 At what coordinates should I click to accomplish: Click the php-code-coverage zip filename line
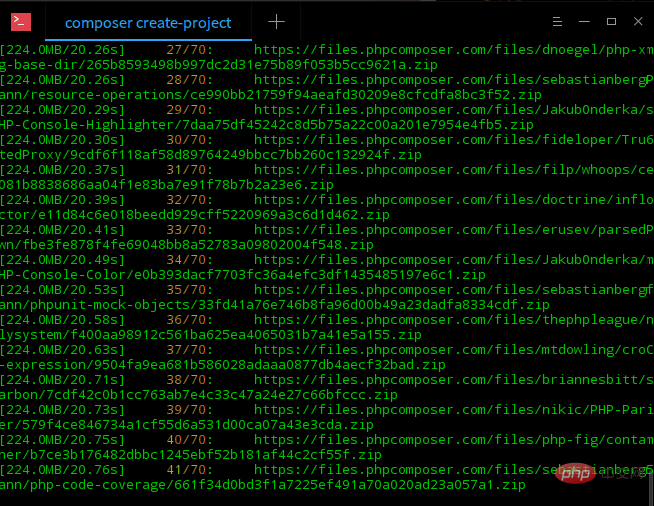point(263,485)
